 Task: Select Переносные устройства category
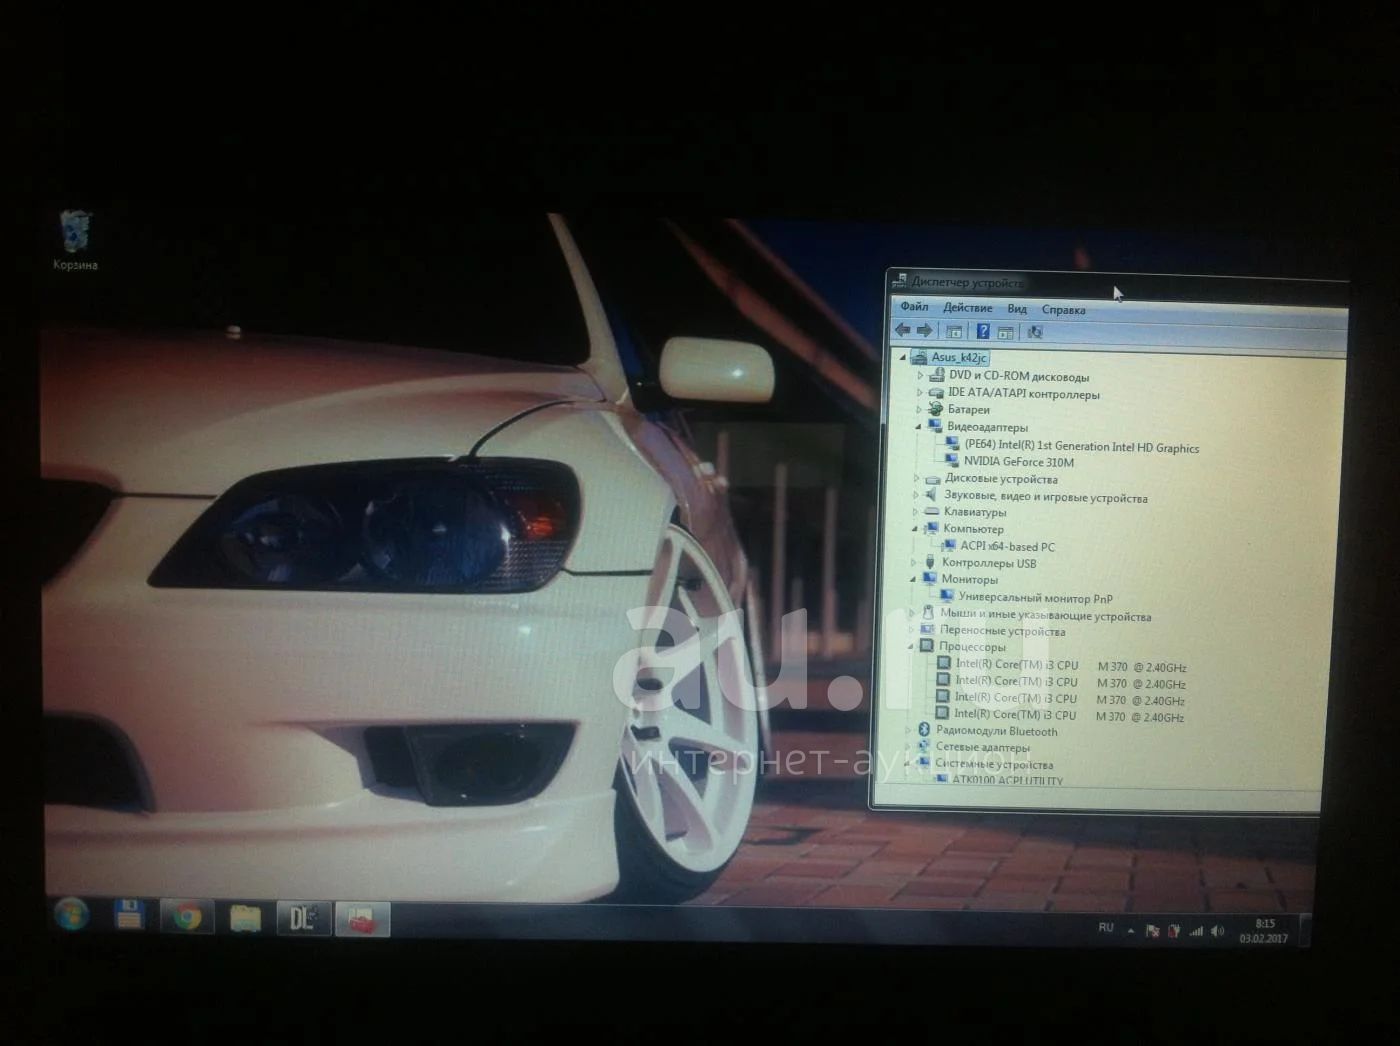1002,631
